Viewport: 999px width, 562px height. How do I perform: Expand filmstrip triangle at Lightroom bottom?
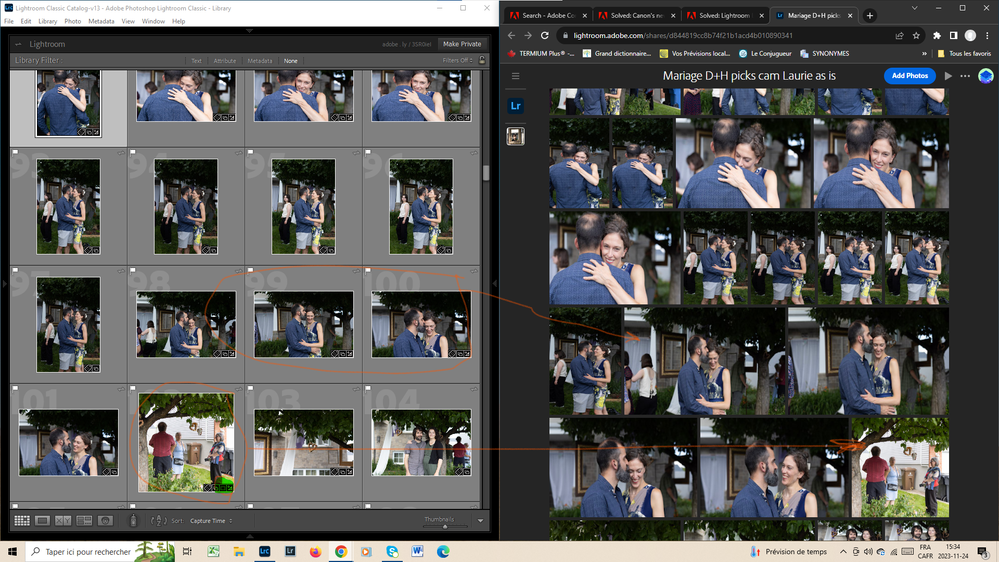(x=249, y=537)
